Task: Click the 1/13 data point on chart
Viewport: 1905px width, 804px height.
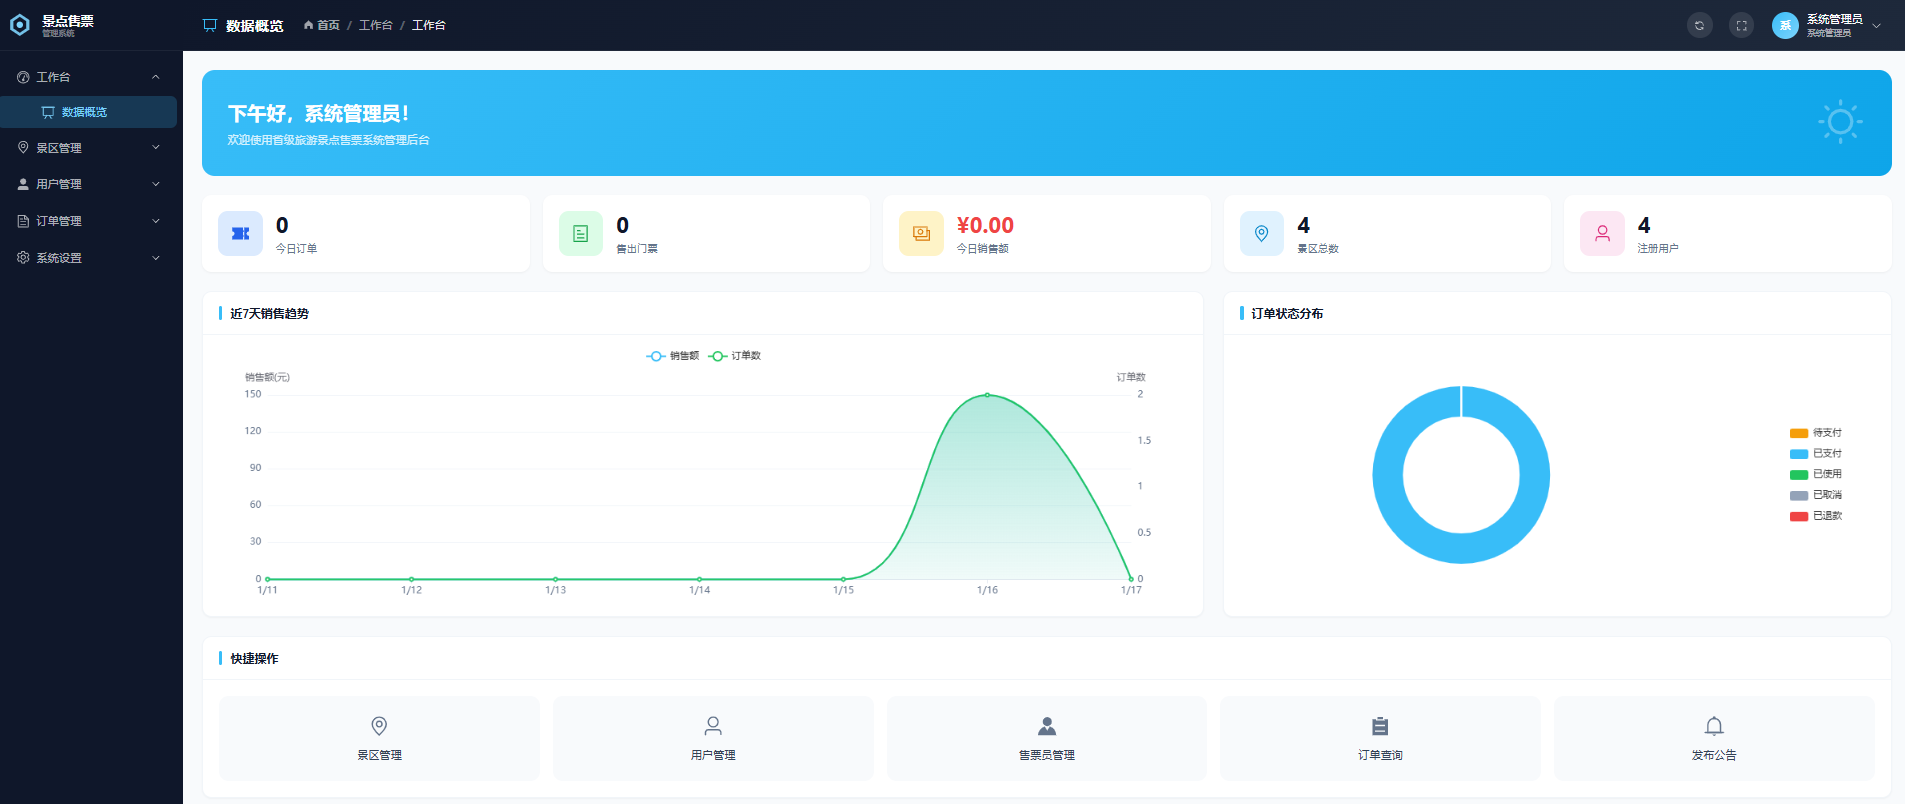Action: [x=555, y=579]
